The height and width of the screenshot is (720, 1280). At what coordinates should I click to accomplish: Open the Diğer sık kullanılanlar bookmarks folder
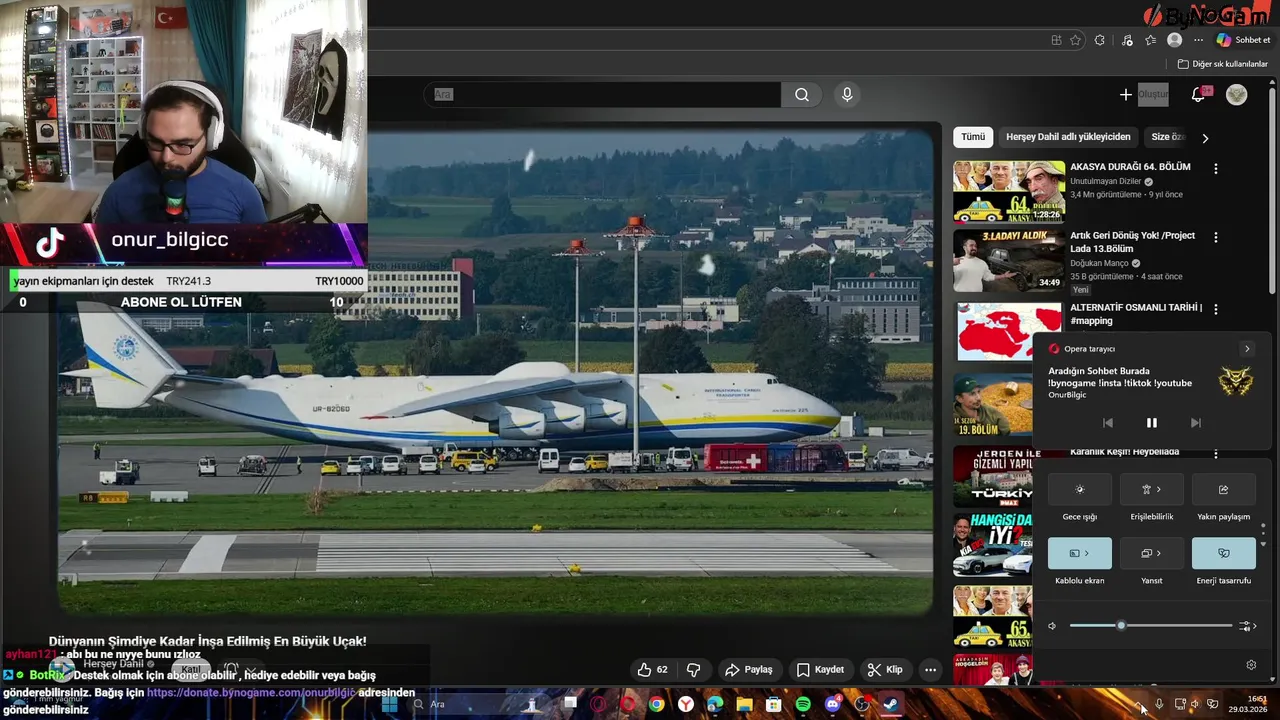pyautogui.click(x=1222, y=64)
